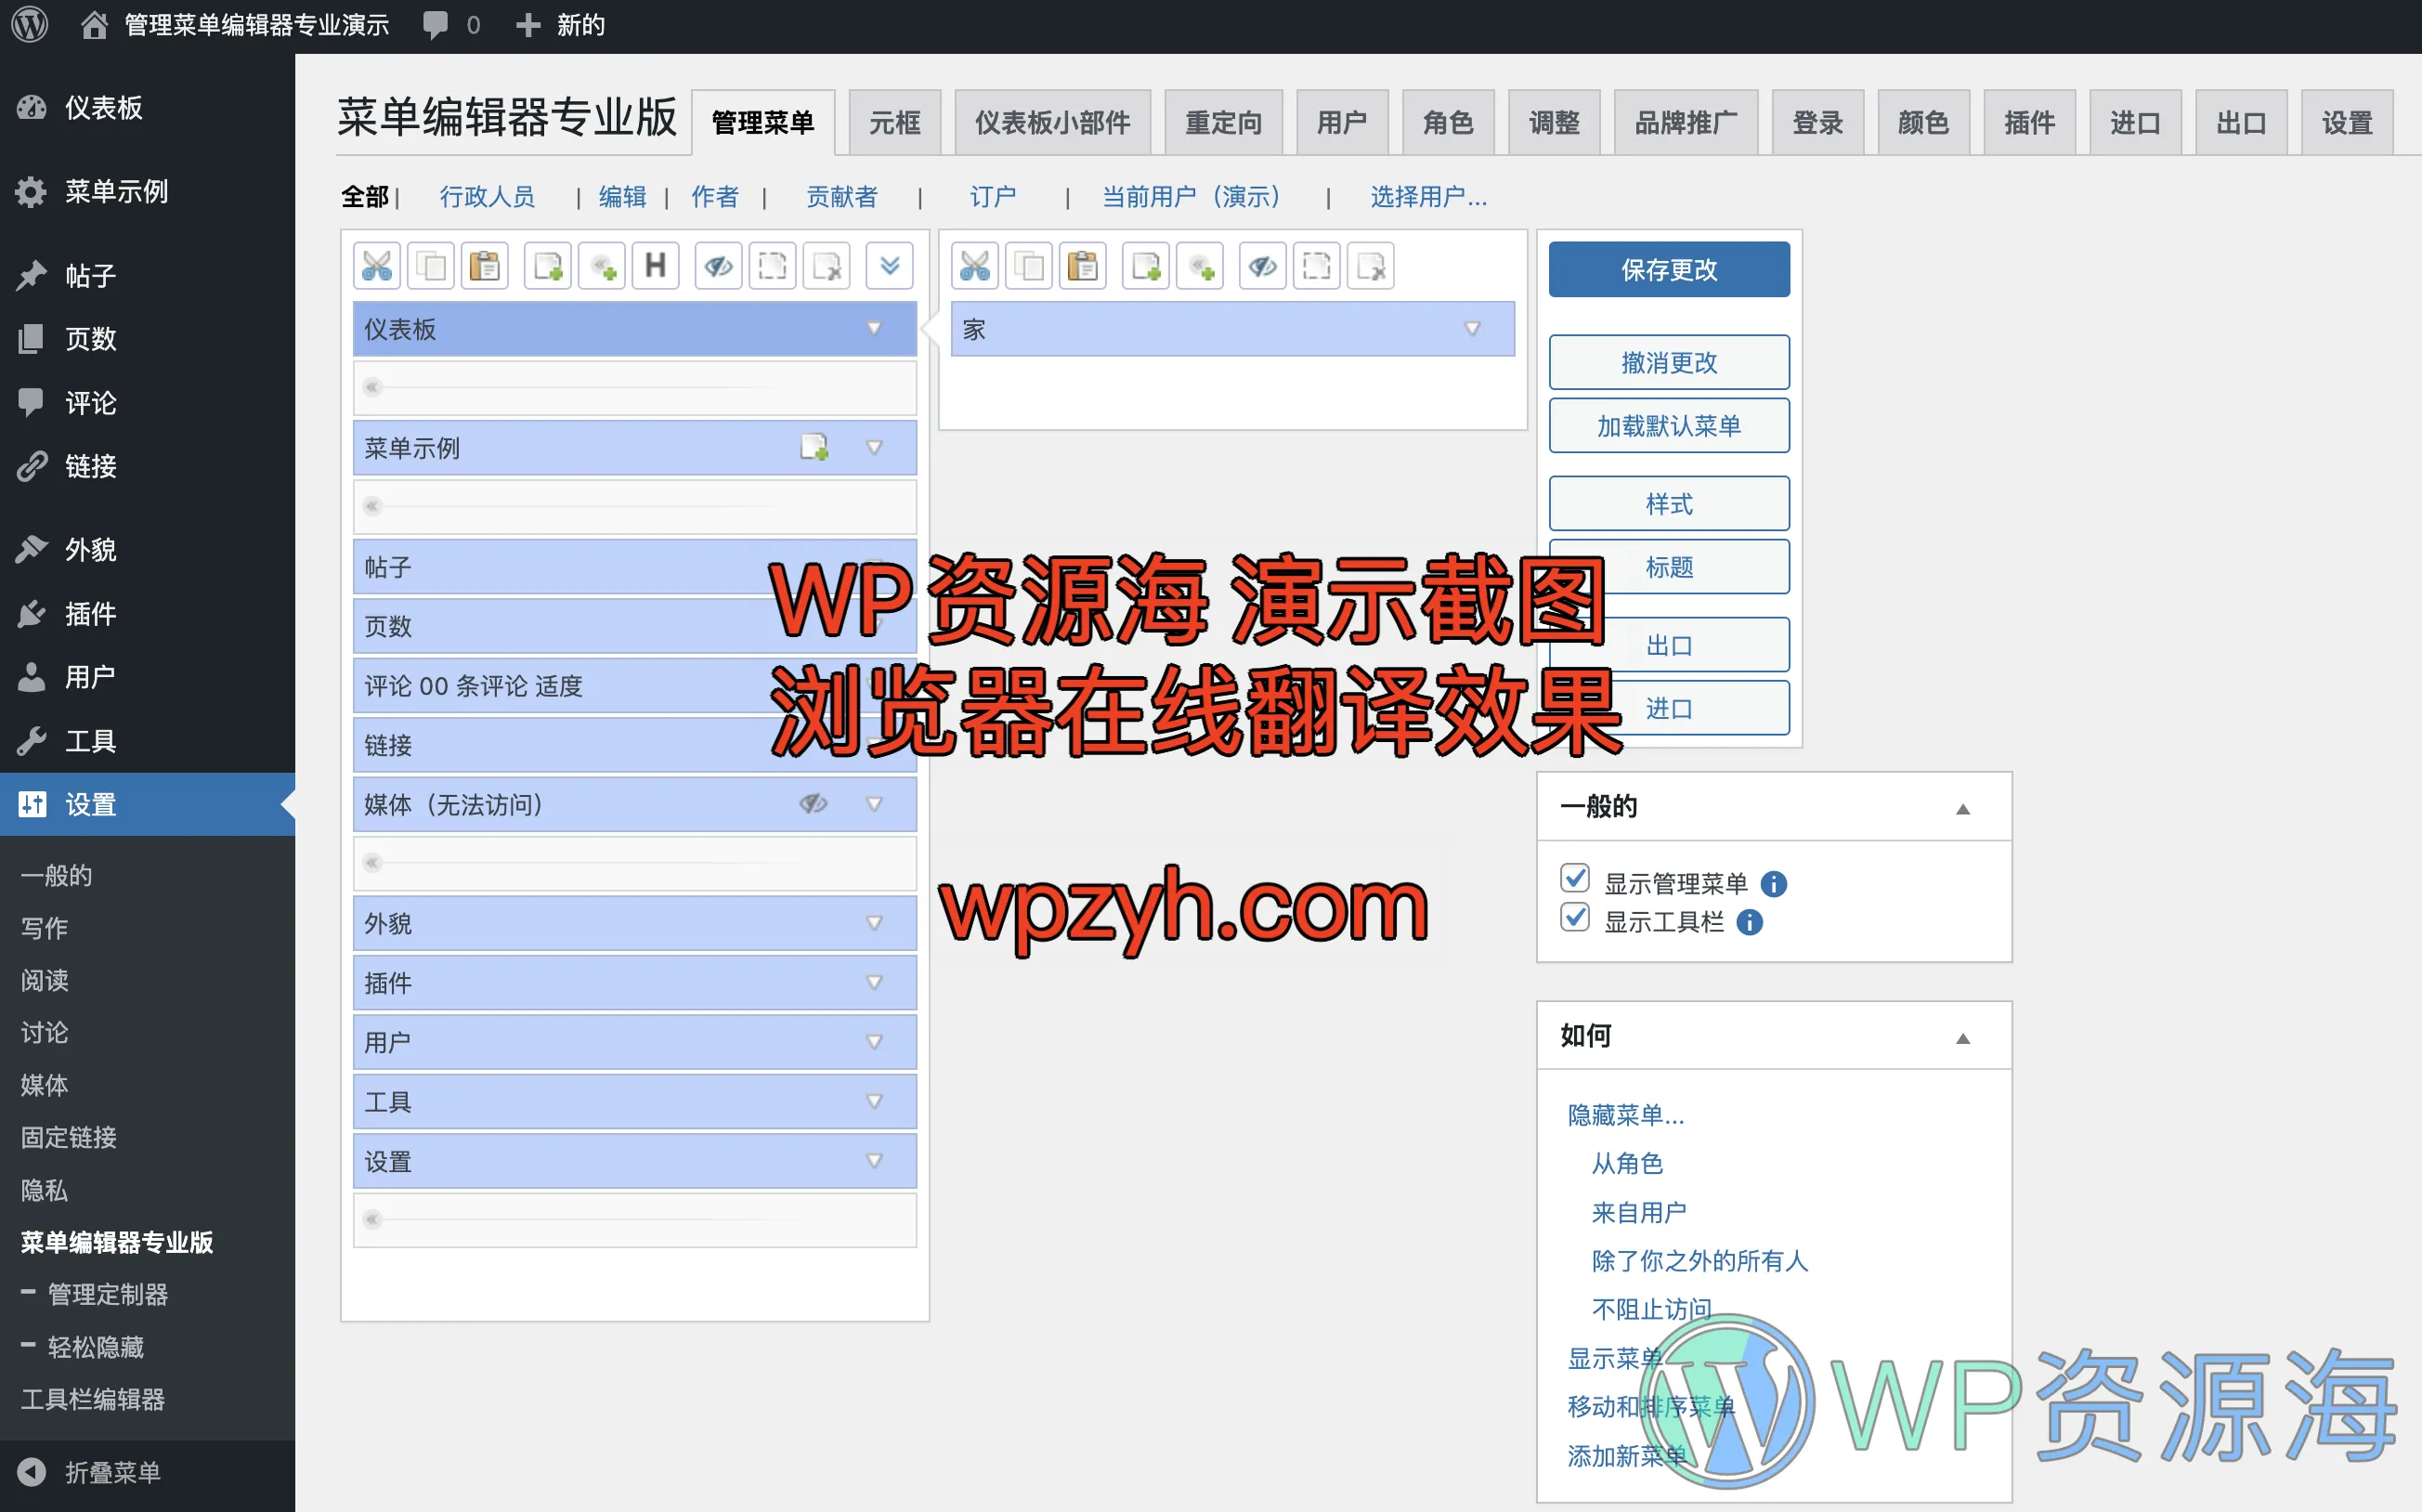Toggle the 显示工具栏 checkbox
The height and width of the screenshot is (1512, 2422).
(1575, 917)
